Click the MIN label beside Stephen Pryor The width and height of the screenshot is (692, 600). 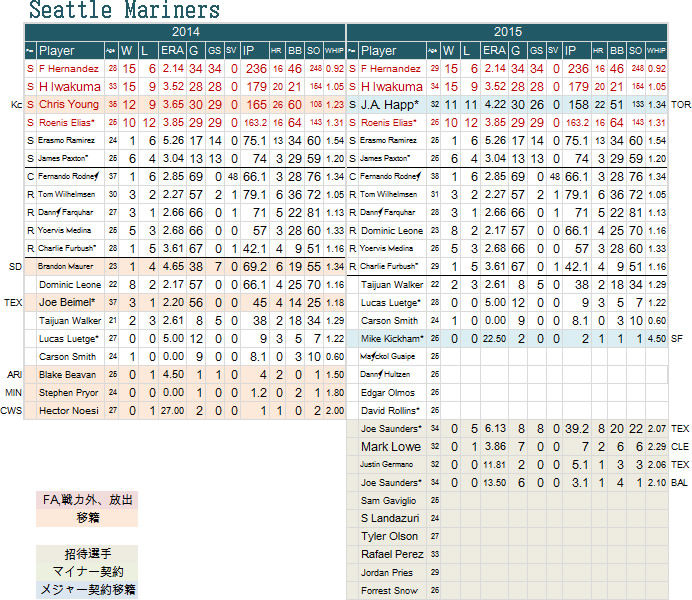click(13, 393)
